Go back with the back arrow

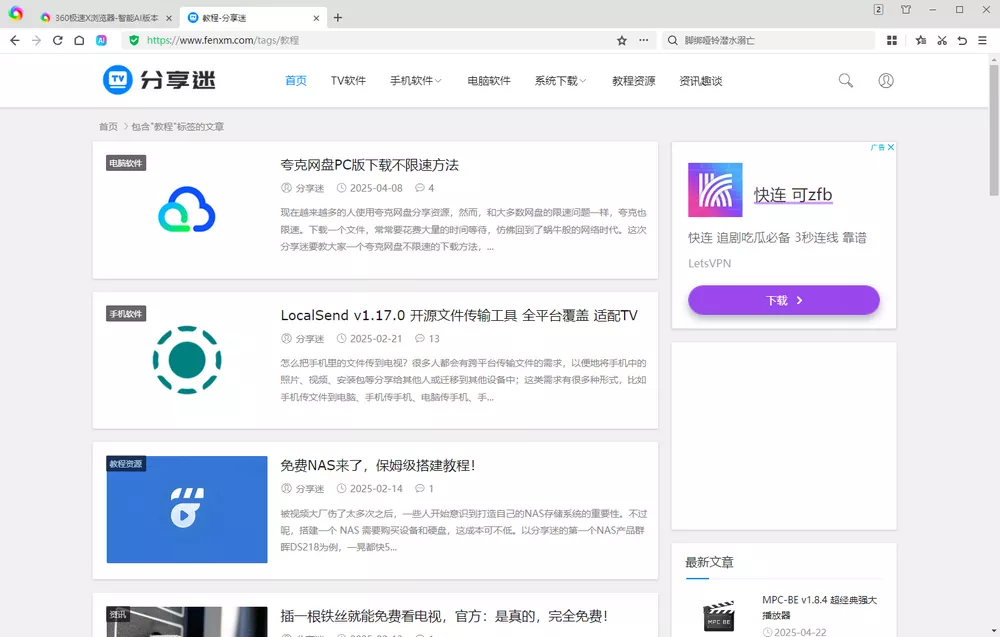15,41
